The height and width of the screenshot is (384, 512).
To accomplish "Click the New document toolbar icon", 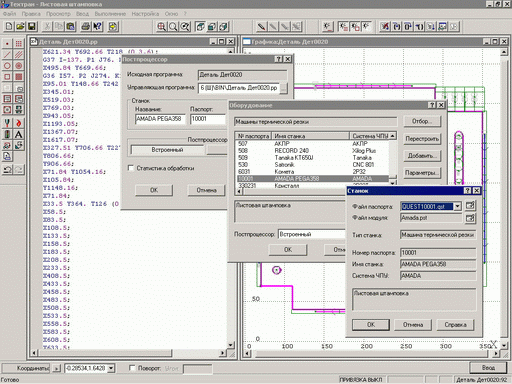I will [x=9, y=26].
